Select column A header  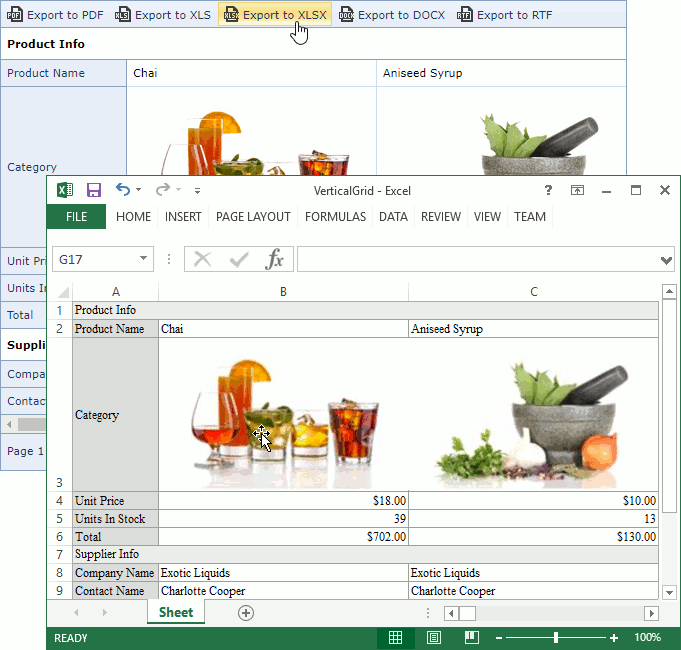click(x=116, y=292)
